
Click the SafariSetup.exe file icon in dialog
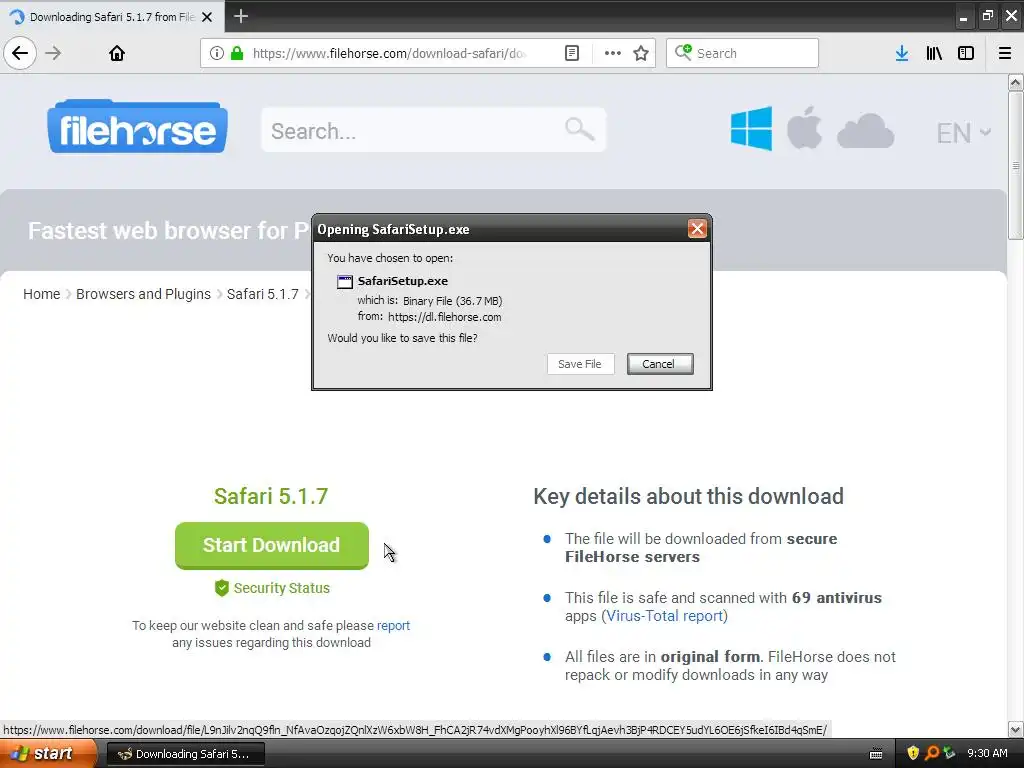(344, 281)
